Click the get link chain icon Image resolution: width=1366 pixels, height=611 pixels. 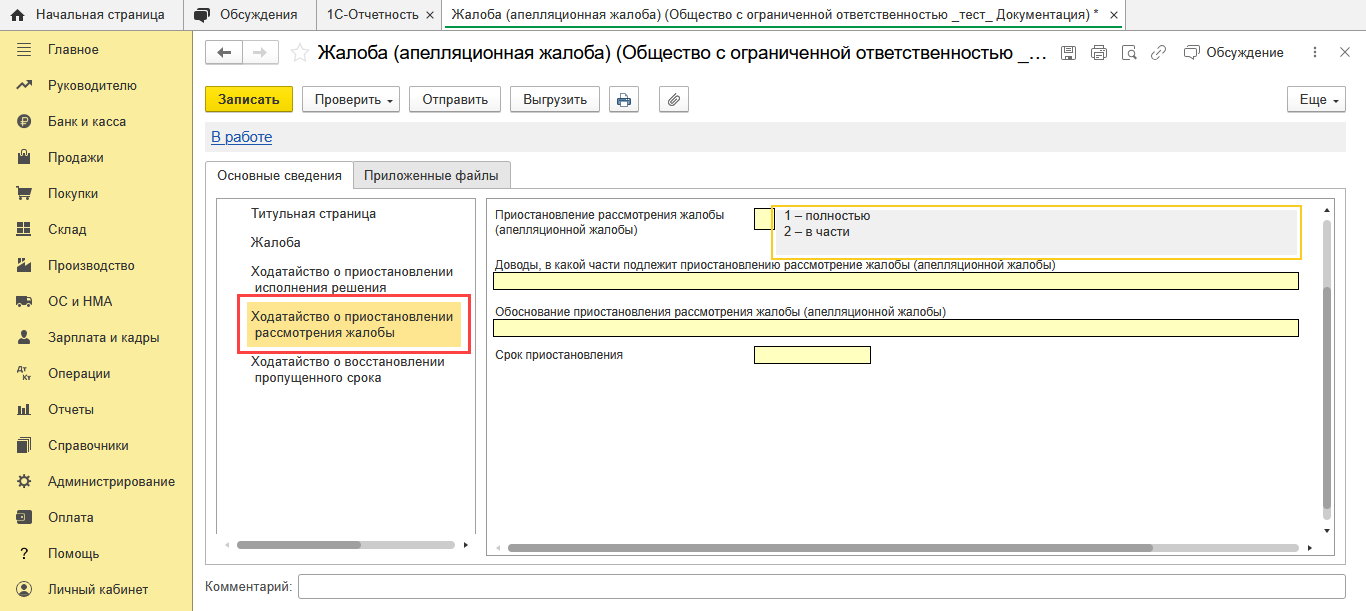tap(1159, 53)
